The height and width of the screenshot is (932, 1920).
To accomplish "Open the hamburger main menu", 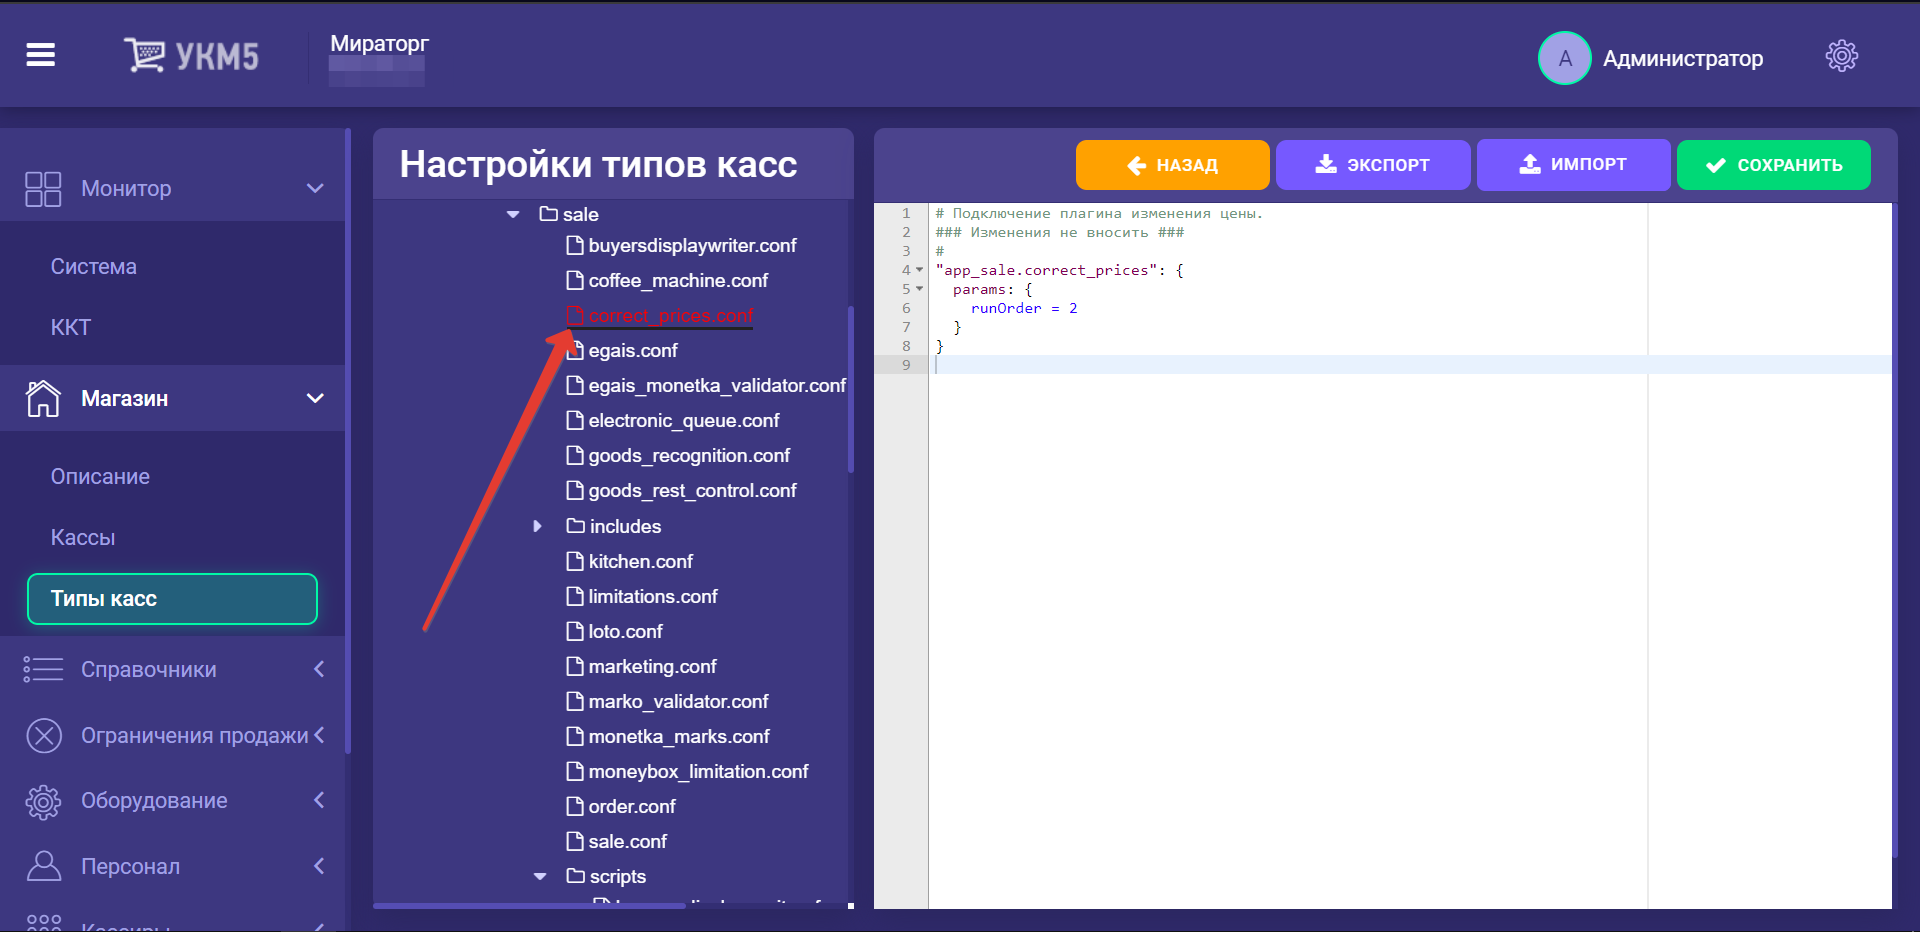I will (41, 55).
